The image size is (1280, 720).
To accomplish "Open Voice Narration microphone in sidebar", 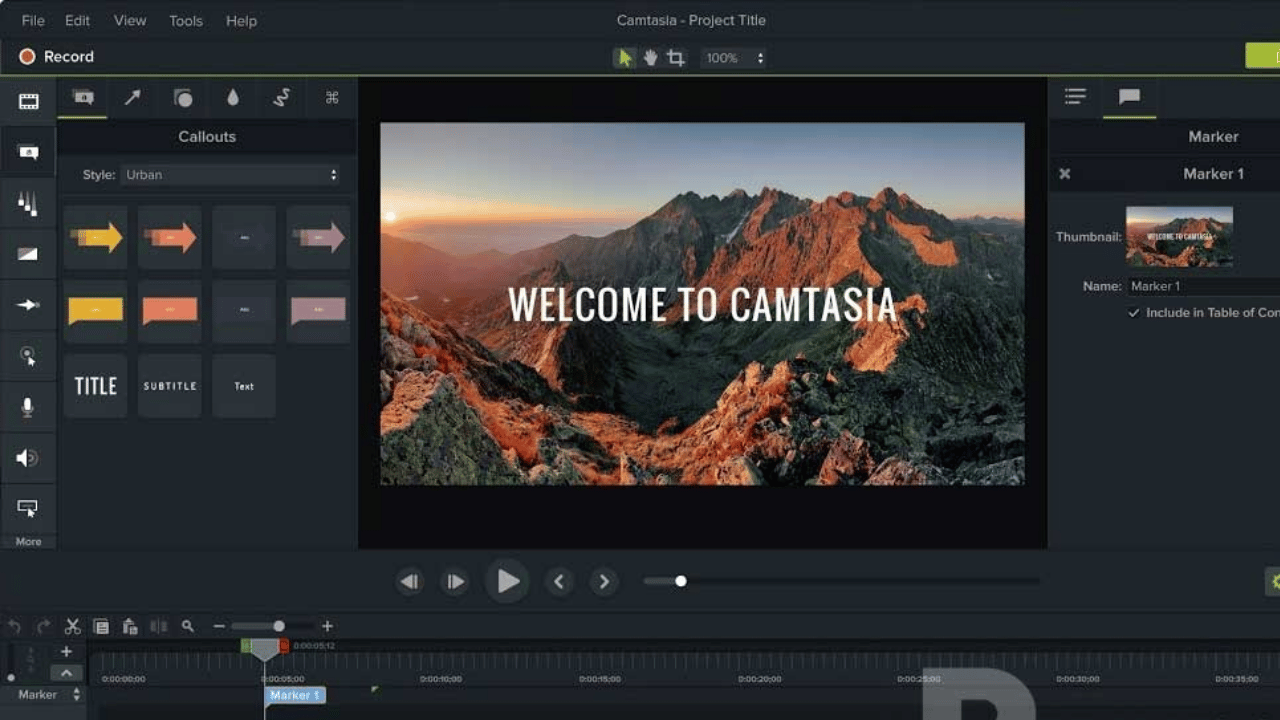I will pos(28,407).
